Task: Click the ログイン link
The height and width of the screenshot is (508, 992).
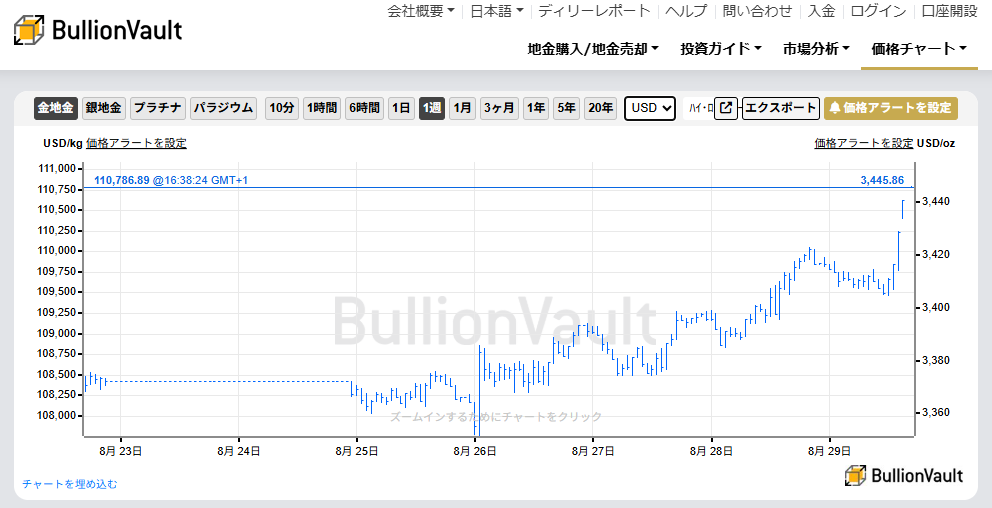Action: [x=878, y=11]
